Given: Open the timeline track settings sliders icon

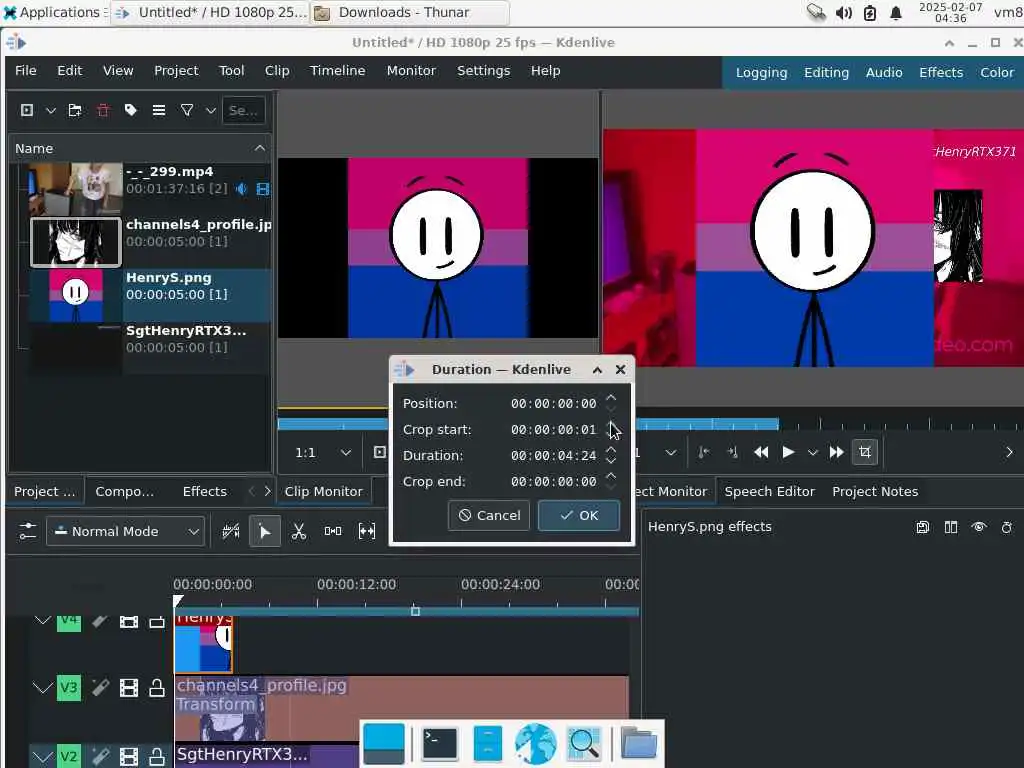Looking at the screenshot, I should 27,531.
